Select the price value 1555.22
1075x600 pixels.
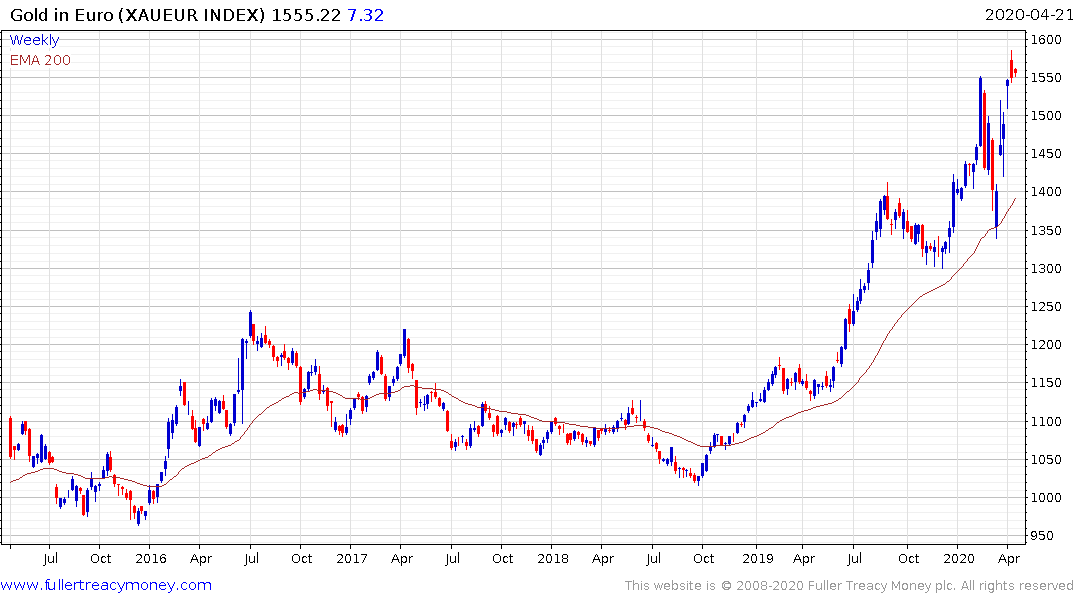[x=306, y=15]
